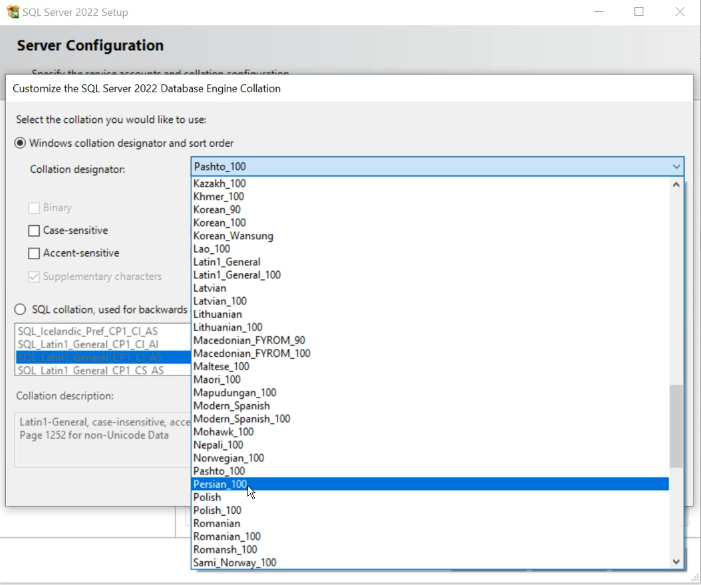Choose Korean_100 collation
Screen dimensions: 701x585
coord(430,223)
